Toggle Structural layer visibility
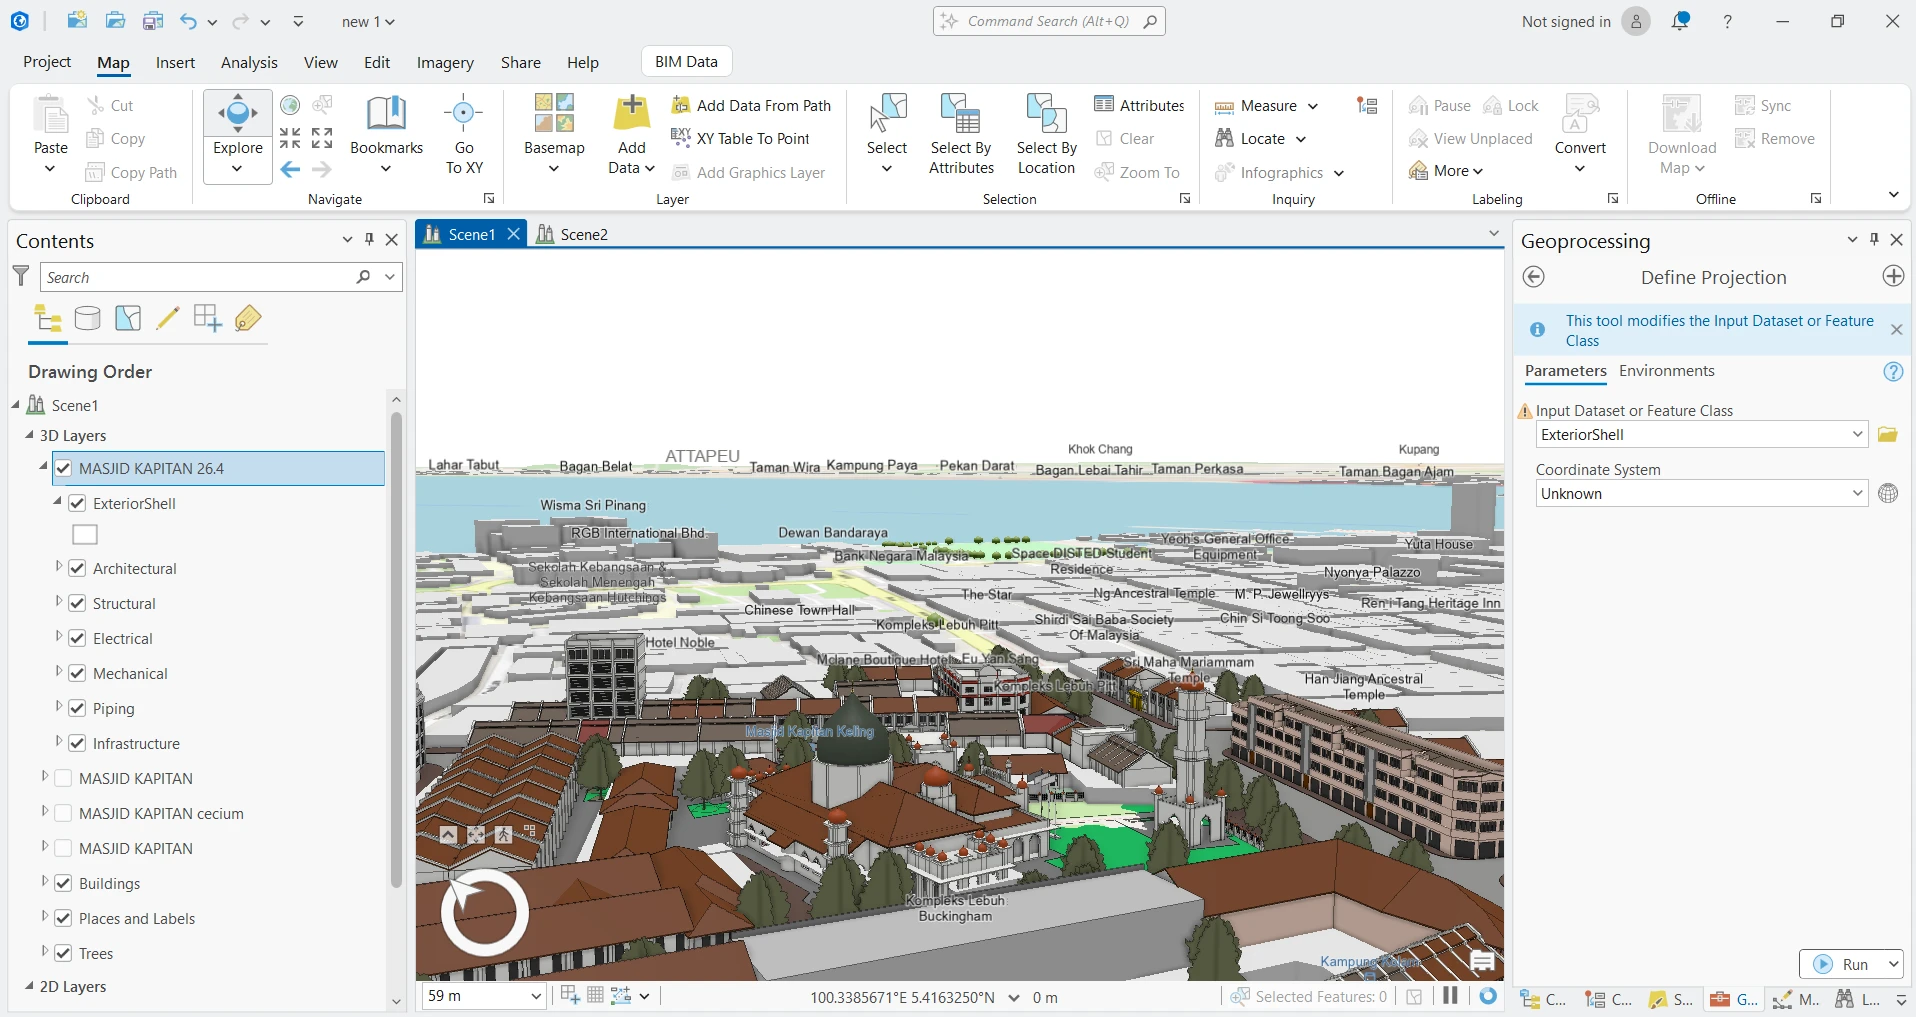 [x=77, y=603]
